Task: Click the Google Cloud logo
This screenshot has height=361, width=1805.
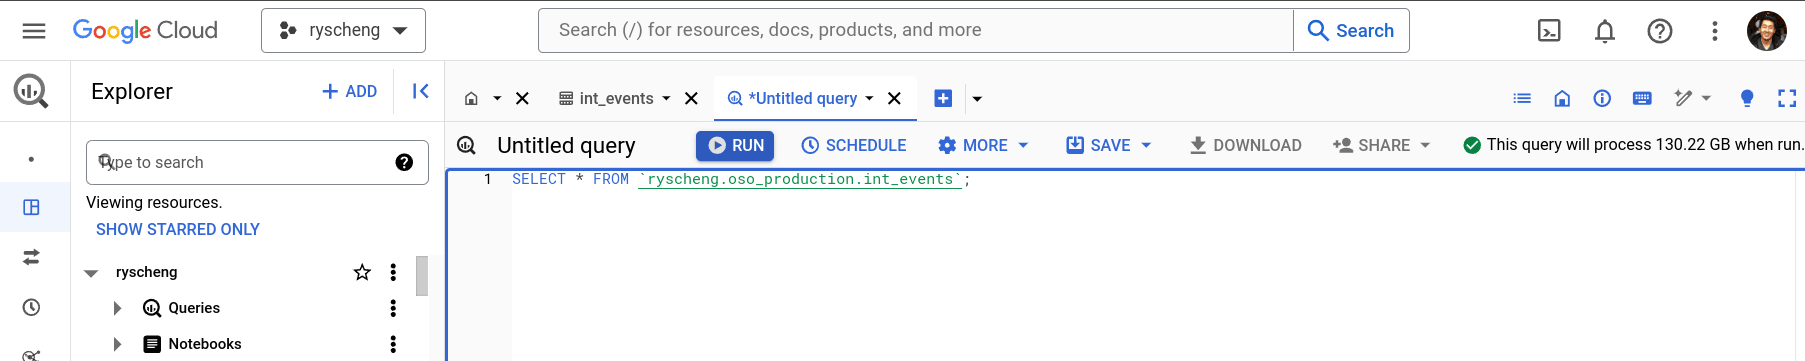Action: coord(145,31)
